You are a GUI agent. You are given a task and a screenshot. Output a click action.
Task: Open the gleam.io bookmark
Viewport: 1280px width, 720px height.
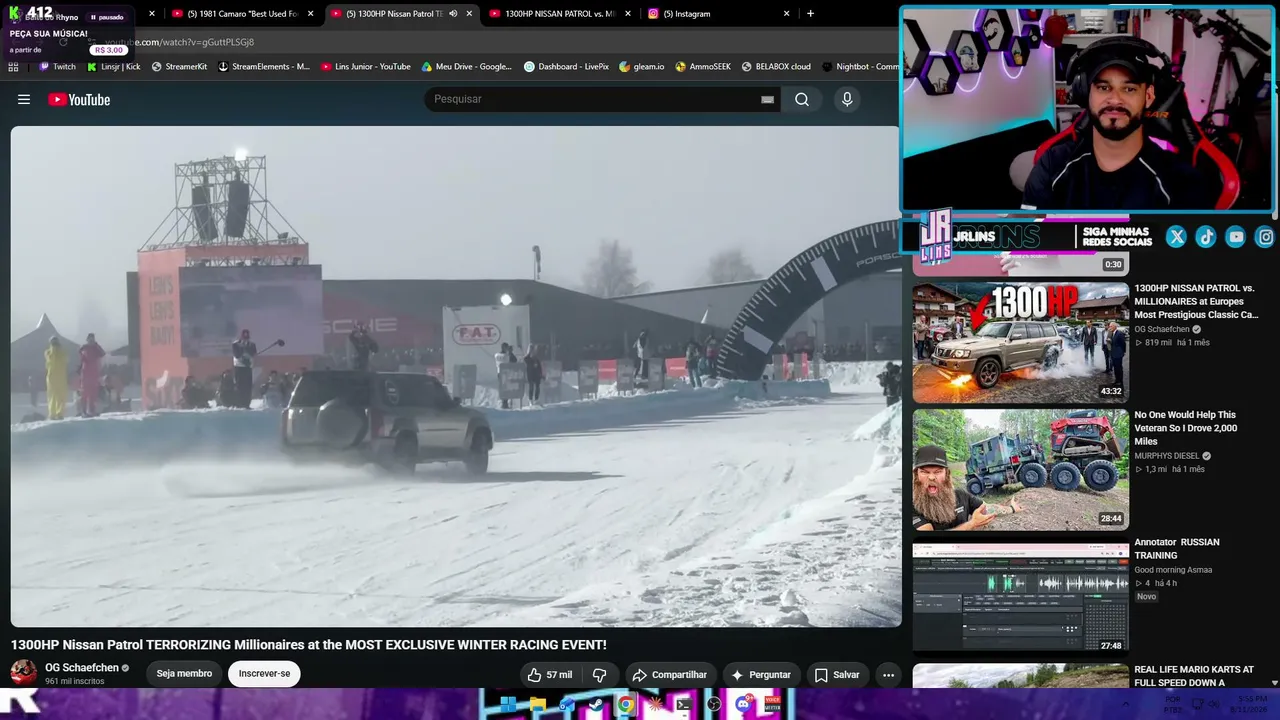point(642,67)
